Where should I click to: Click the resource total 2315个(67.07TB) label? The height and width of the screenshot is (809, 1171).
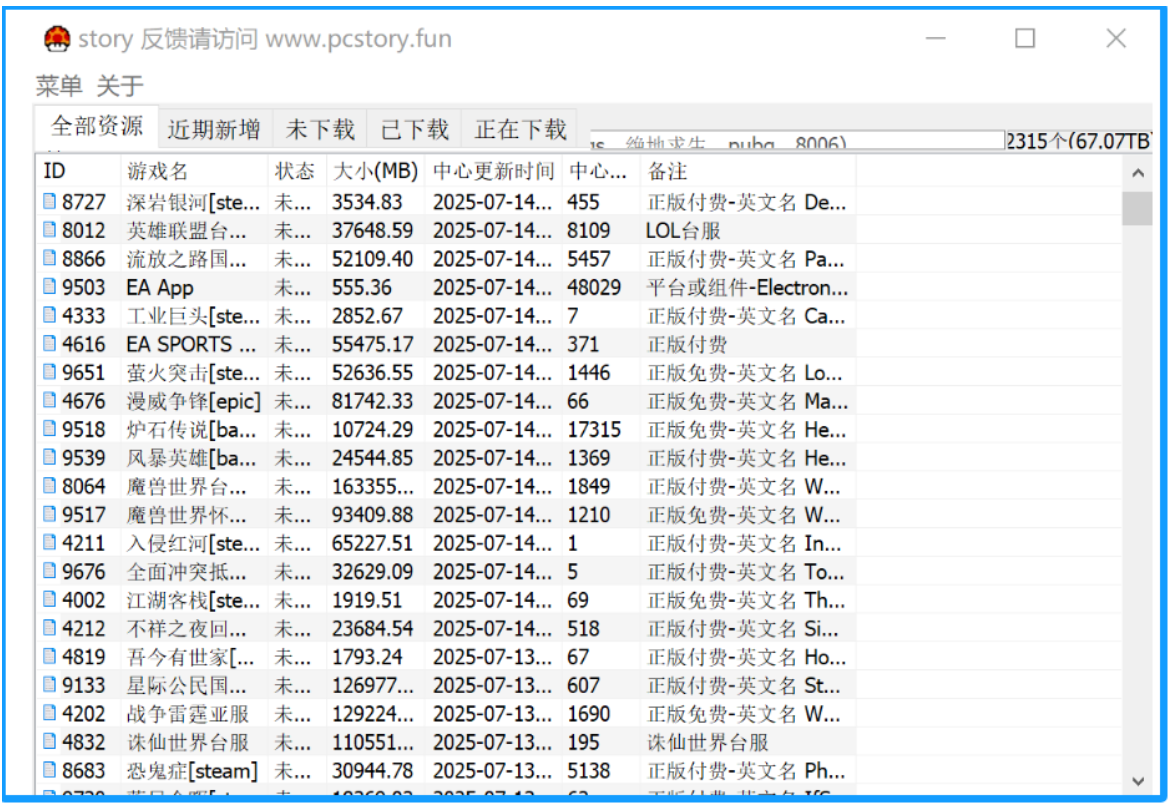(x=1079, y=140)
